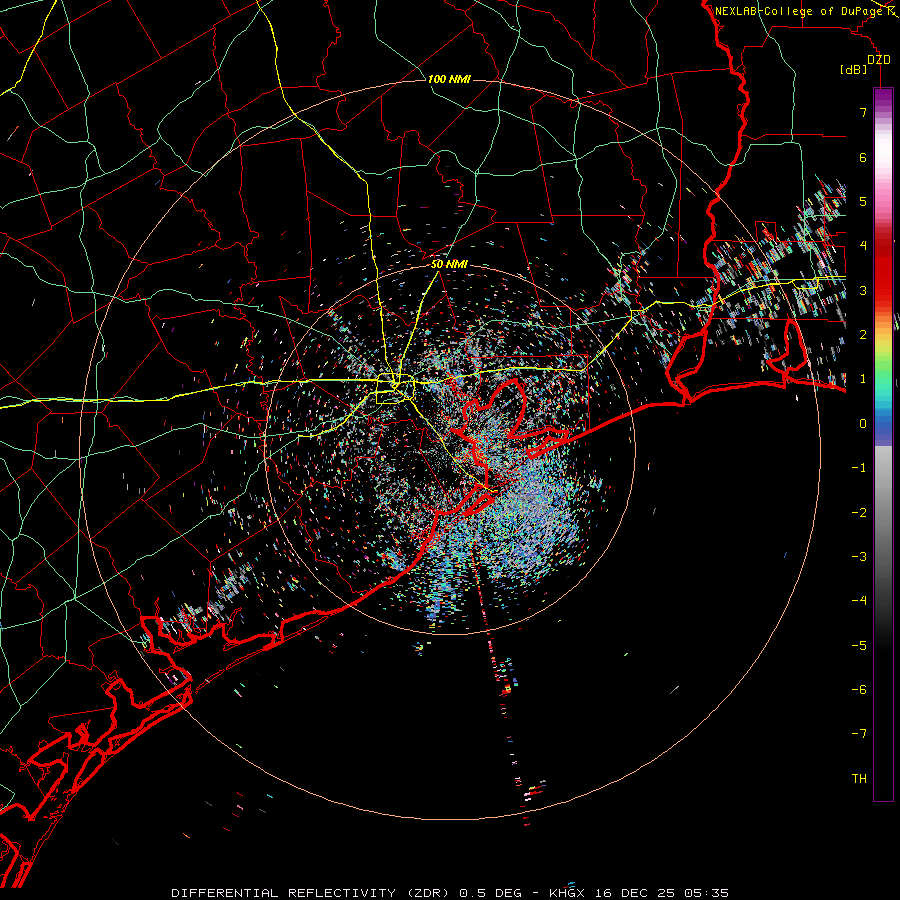
Task: Click the 0 dB value on color scale
Action: (x=863, y=424)
